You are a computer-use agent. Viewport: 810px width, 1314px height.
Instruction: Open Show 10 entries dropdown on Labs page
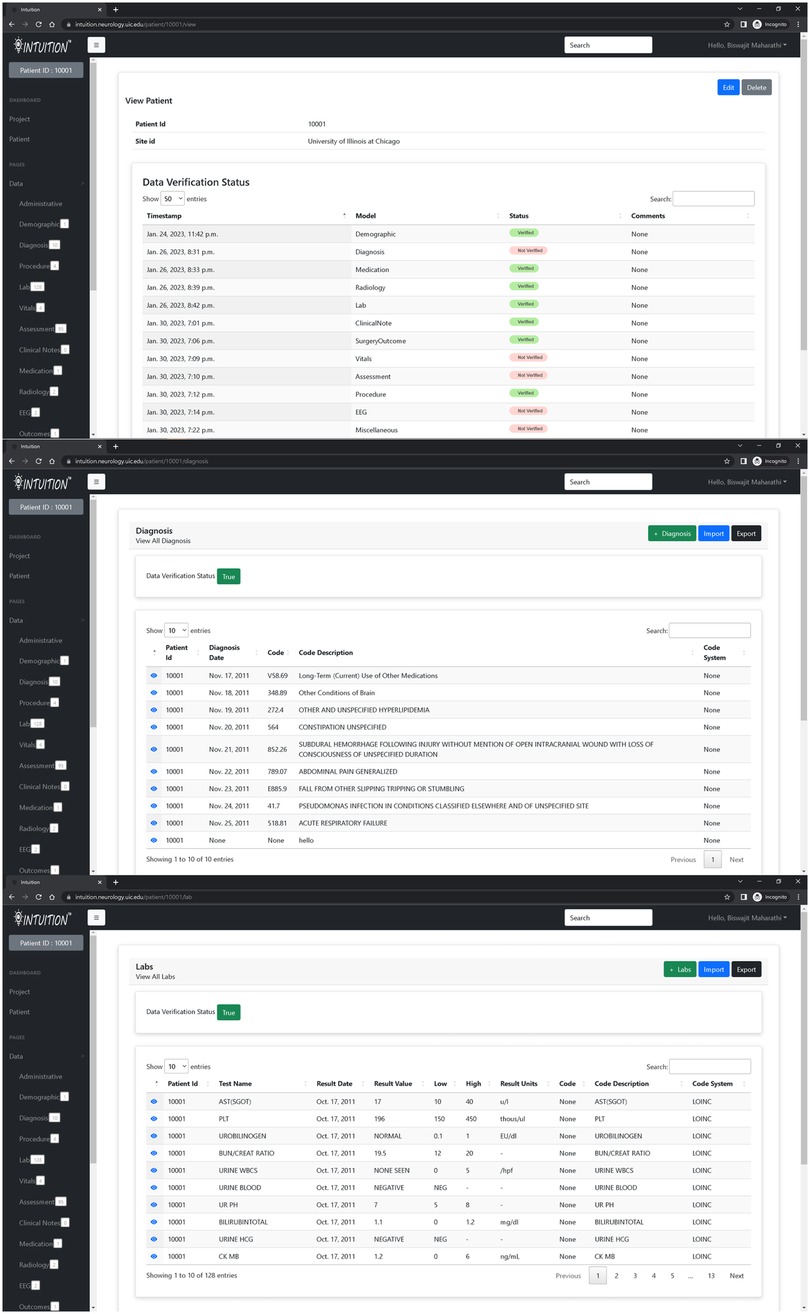(x=176, y=1067)
